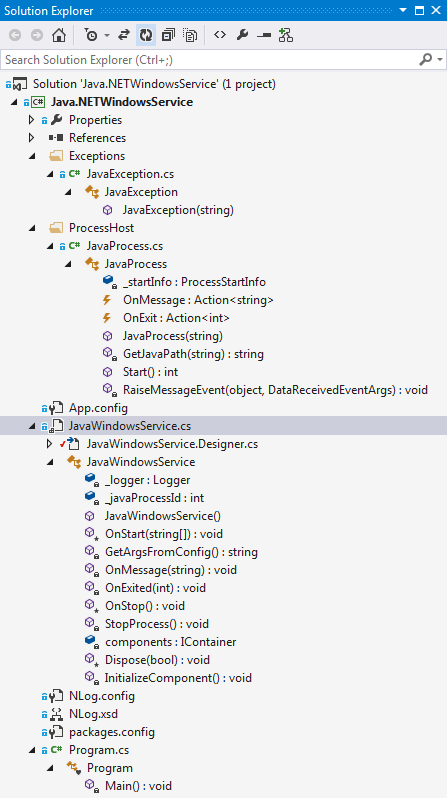Viewport: 447px width, 798px height.
Task: Select OnStop() : void
Action: pyautogui.click(x=145, y=606)
